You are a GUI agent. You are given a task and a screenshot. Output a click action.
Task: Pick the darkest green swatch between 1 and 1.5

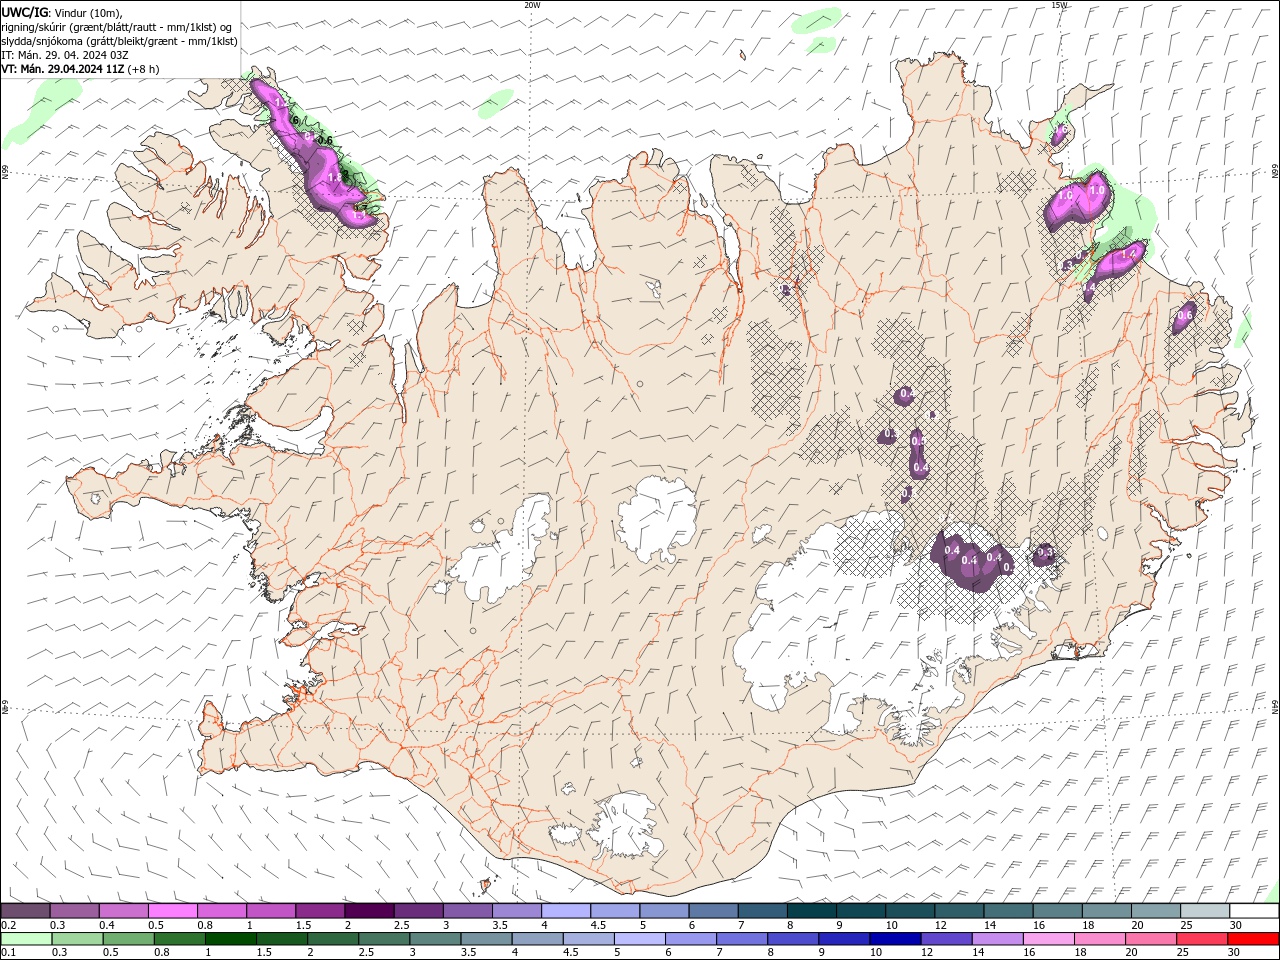point(230,939)
